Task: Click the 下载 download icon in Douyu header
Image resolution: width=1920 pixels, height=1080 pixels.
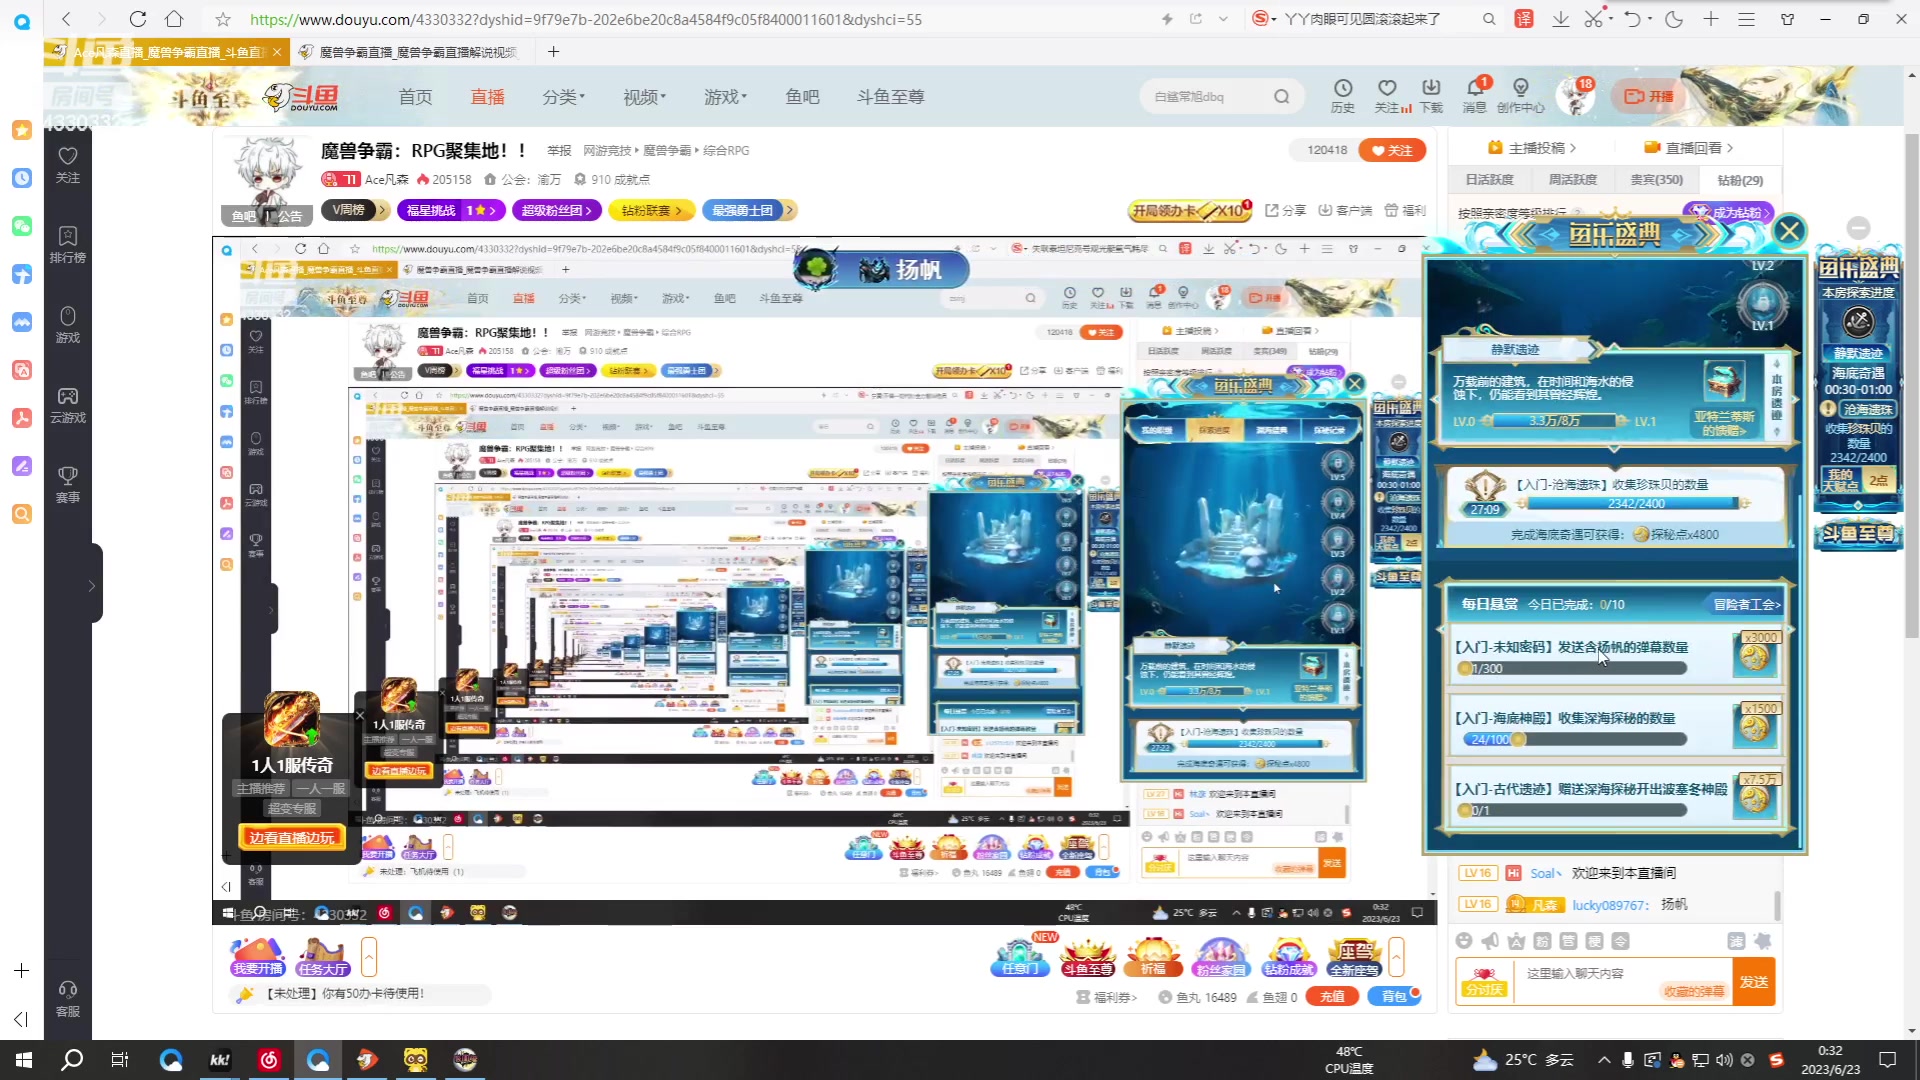Action: (x=1431, y=95)
